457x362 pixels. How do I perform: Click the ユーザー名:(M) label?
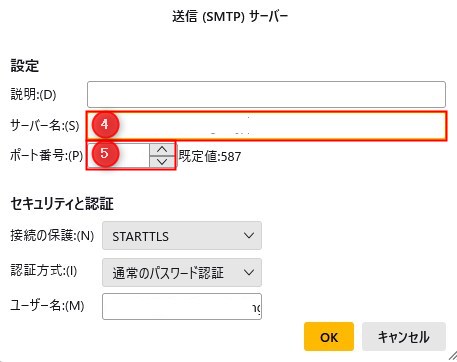tap(47, 305)
